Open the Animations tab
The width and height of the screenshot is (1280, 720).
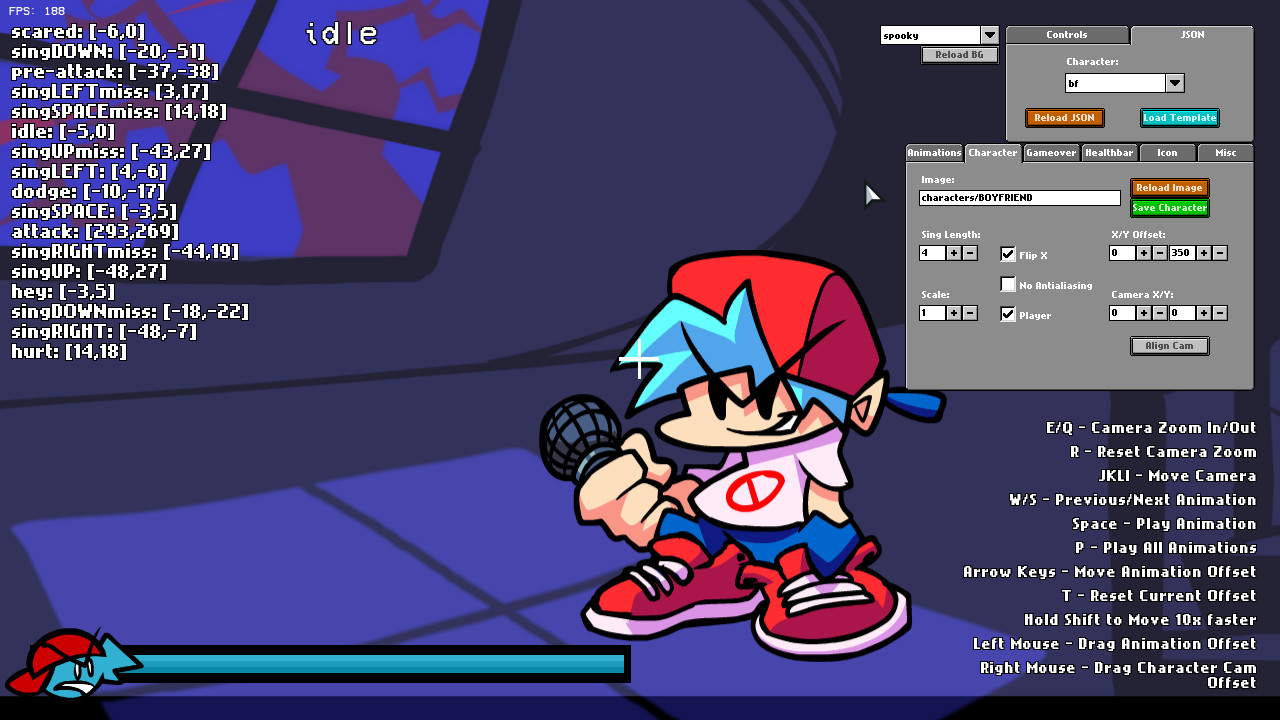pos(934,153)
